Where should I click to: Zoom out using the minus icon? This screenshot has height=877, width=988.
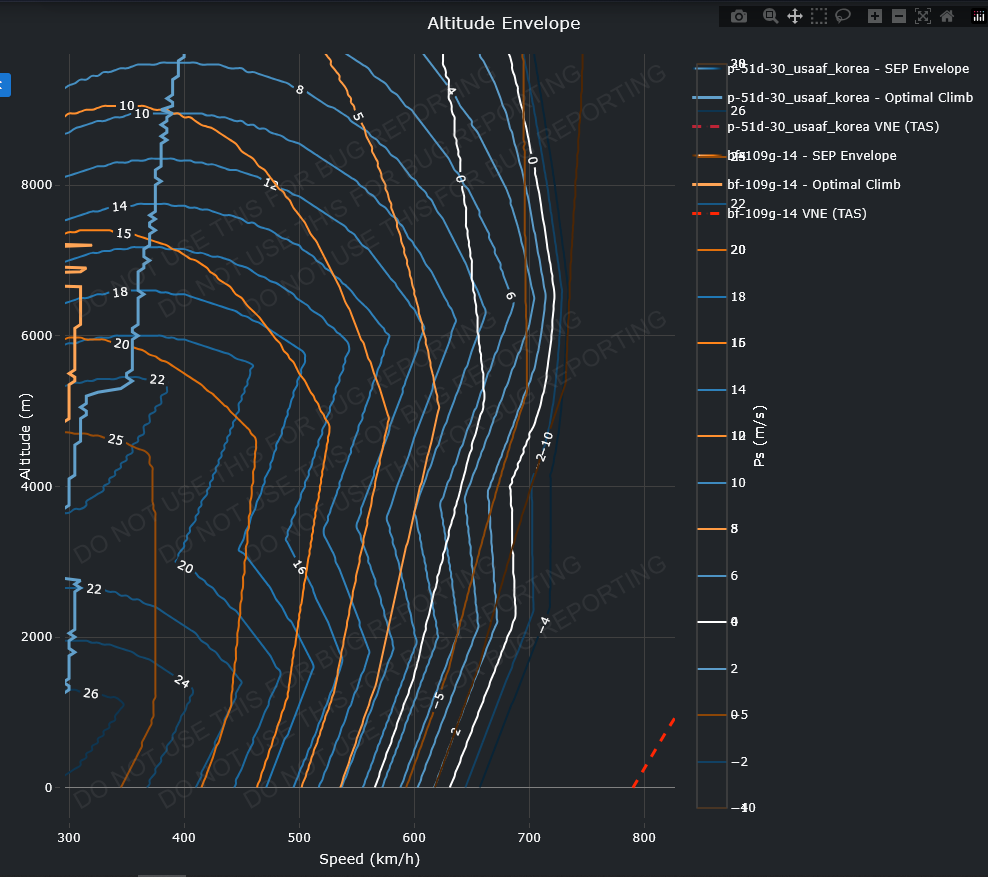pos(898,16)
